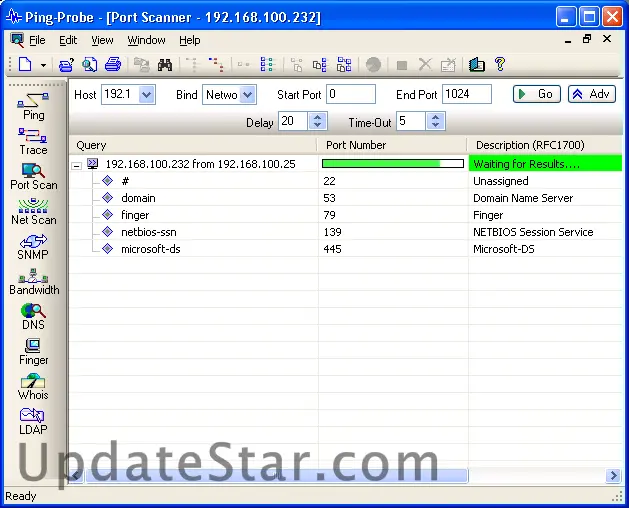The image size is (629, 508).
Task: Click the grayed stop square icon
Action: pyautogui.click(x=402, y=65)
